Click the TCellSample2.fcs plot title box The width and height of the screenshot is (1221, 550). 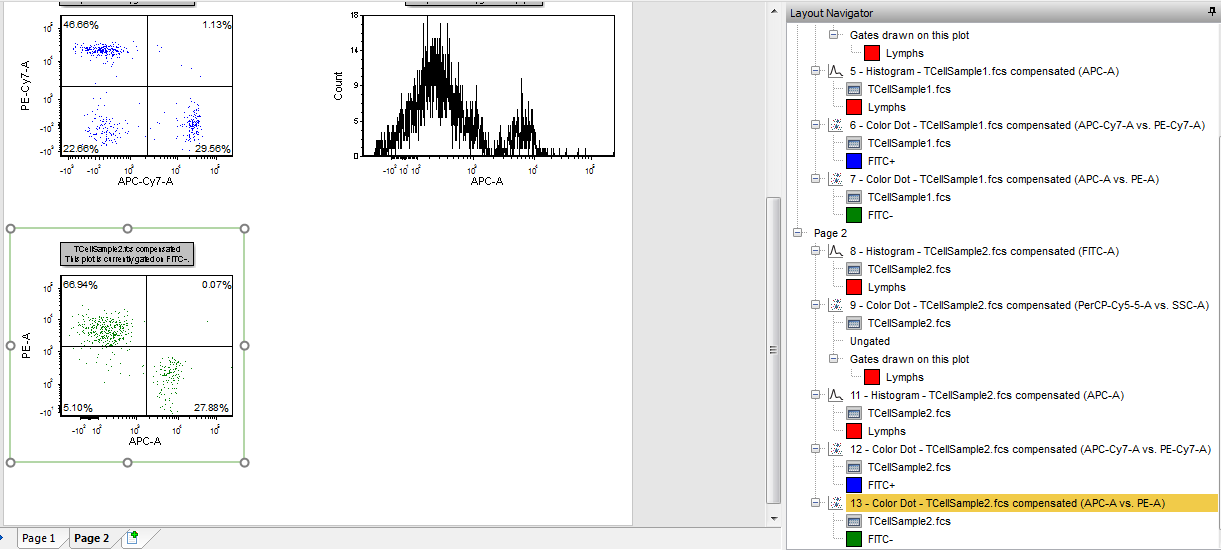(x=126, y=253)
